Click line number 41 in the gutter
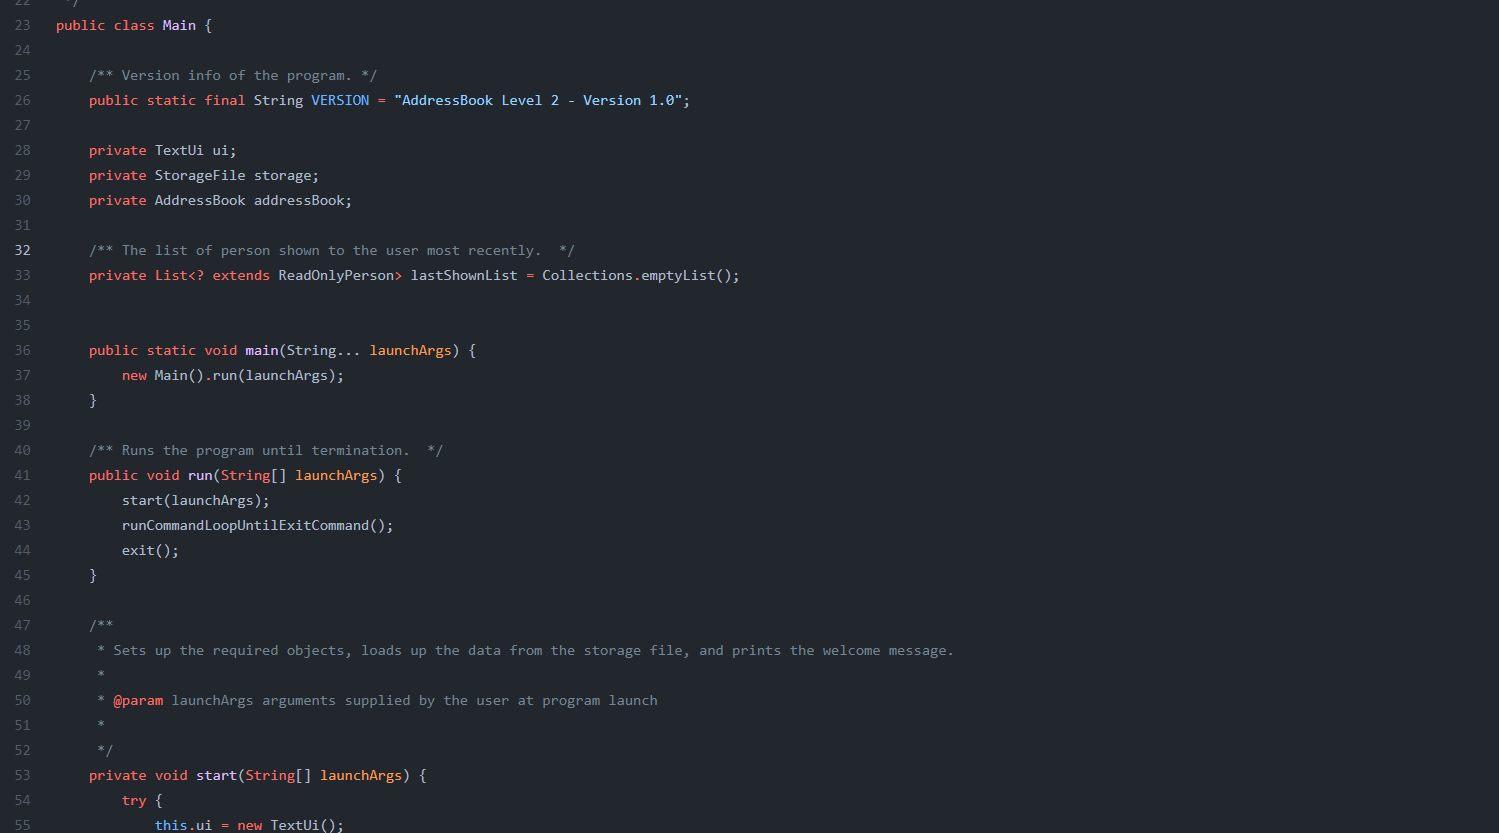The height and width of the screenshot is (833, 1499). tap(22, 475)
